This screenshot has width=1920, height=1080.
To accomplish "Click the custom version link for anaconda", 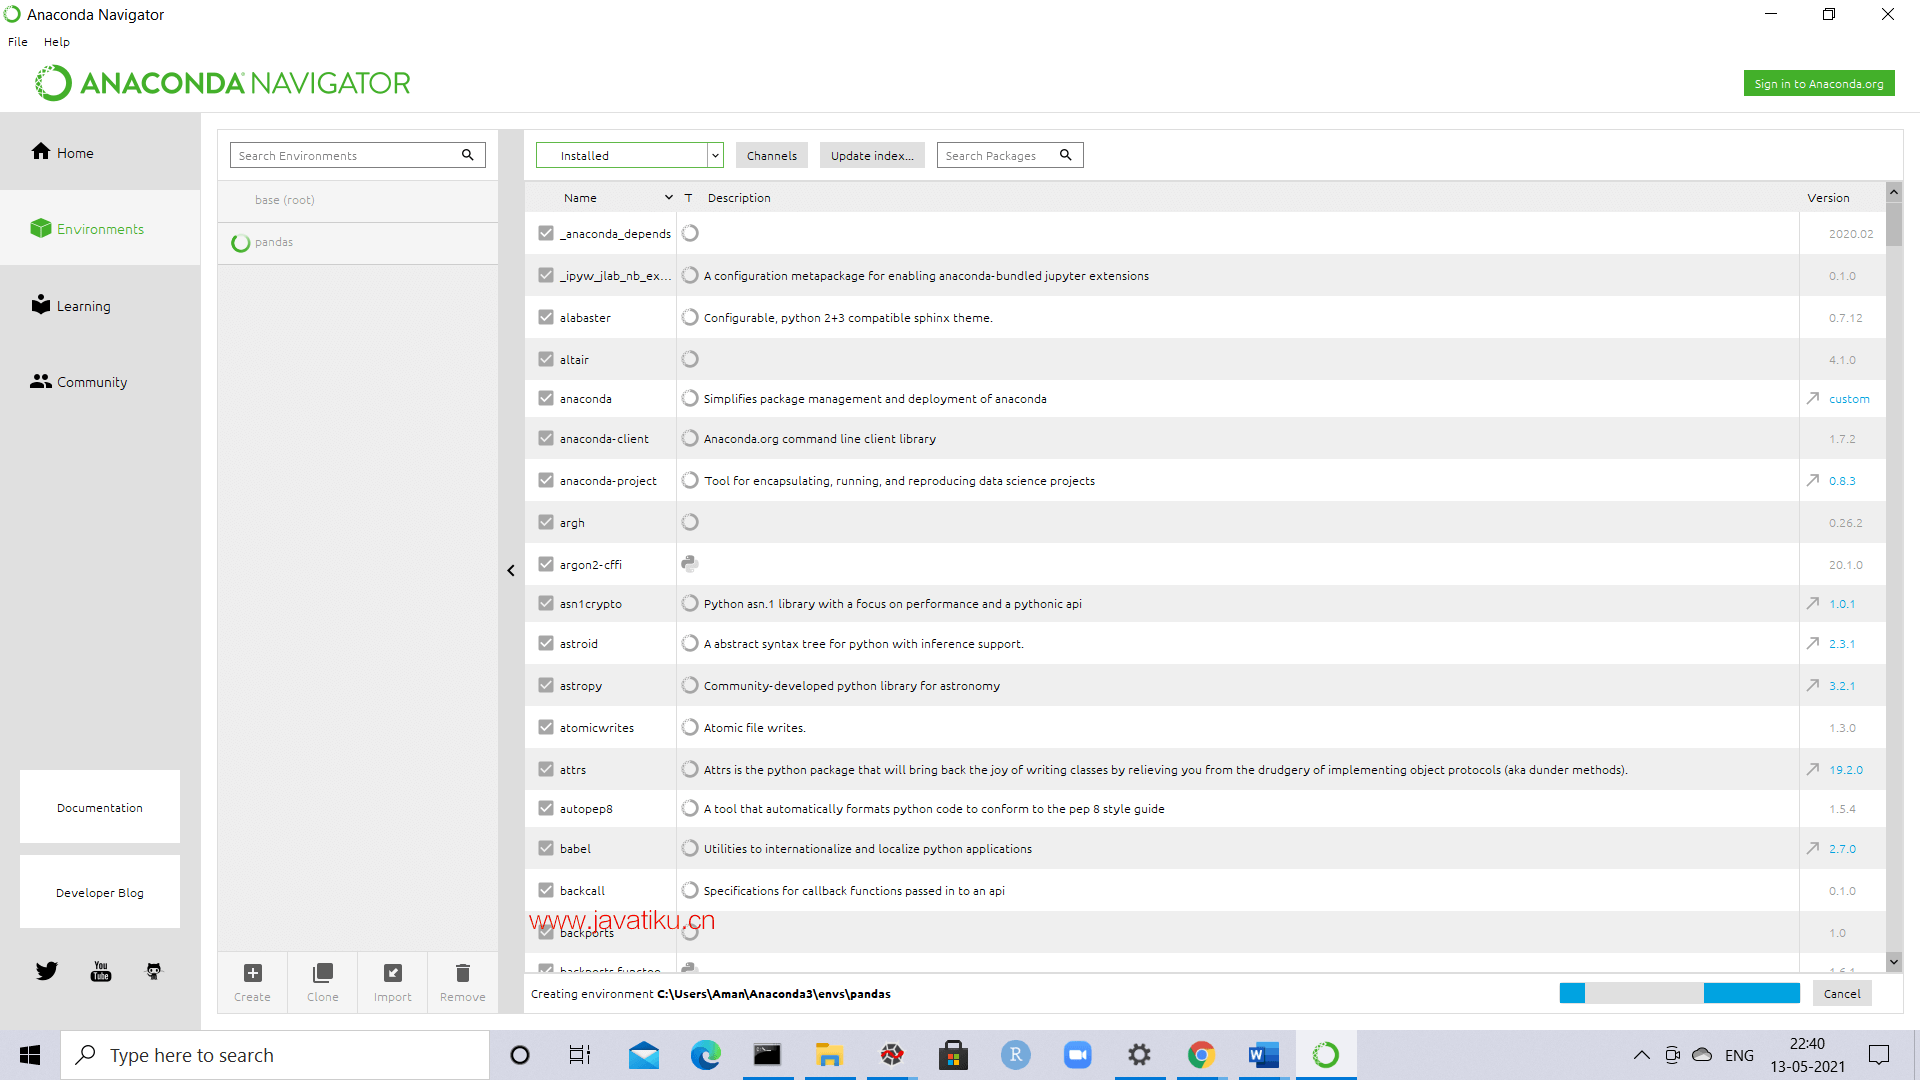I will pos(1849,399).
